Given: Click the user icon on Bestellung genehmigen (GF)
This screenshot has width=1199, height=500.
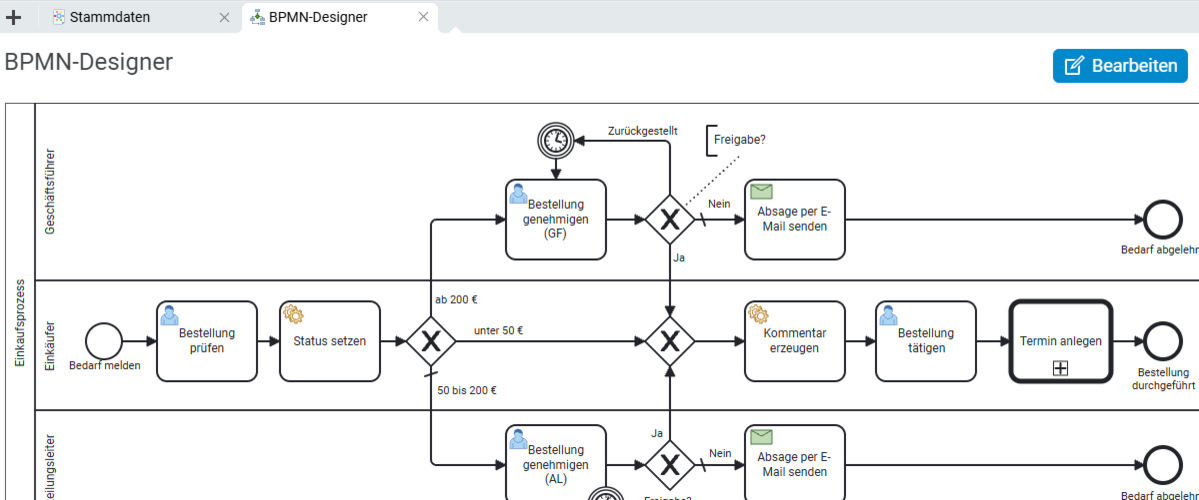Looking at the screenshot, I should 519,193.
